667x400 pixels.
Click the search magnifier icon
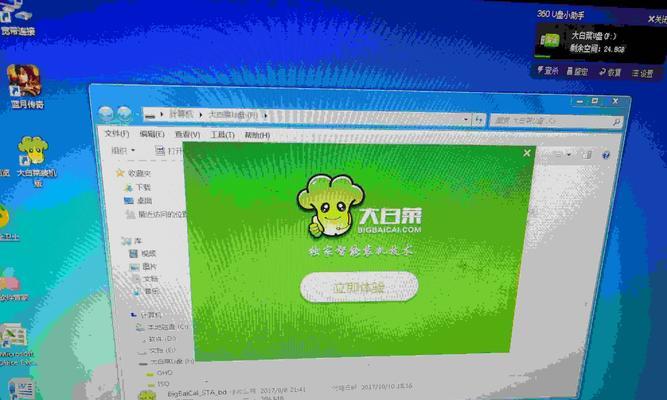point(616,123)
